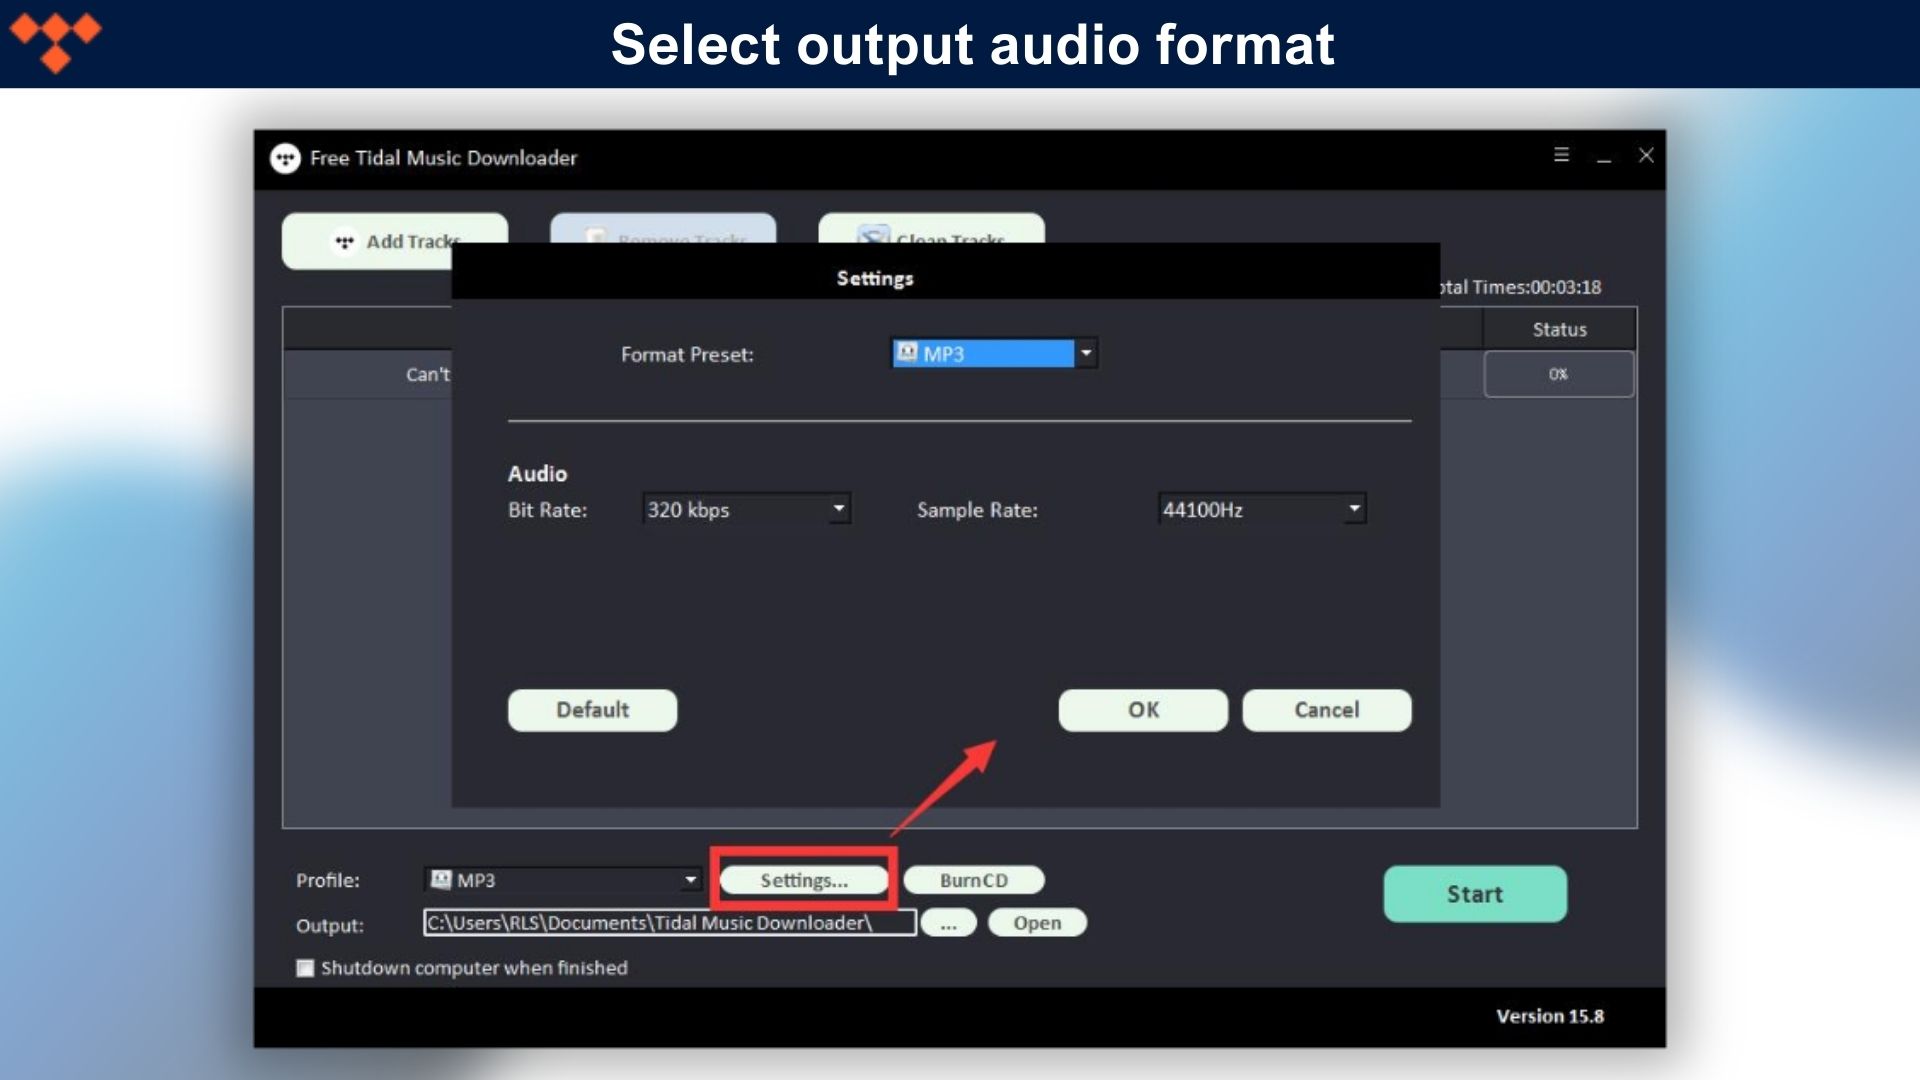Click the output path text field
Image resolution: width=1920 pixels, height=1080 pixels.
tap(669, 923)
